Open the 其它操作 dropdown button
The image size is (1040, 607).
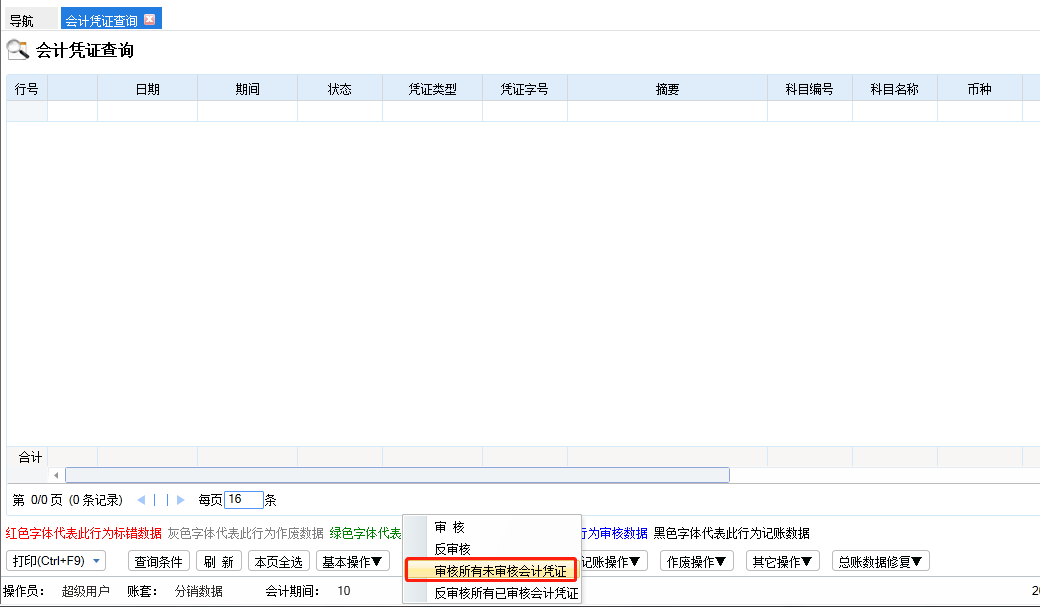[783, 561]
